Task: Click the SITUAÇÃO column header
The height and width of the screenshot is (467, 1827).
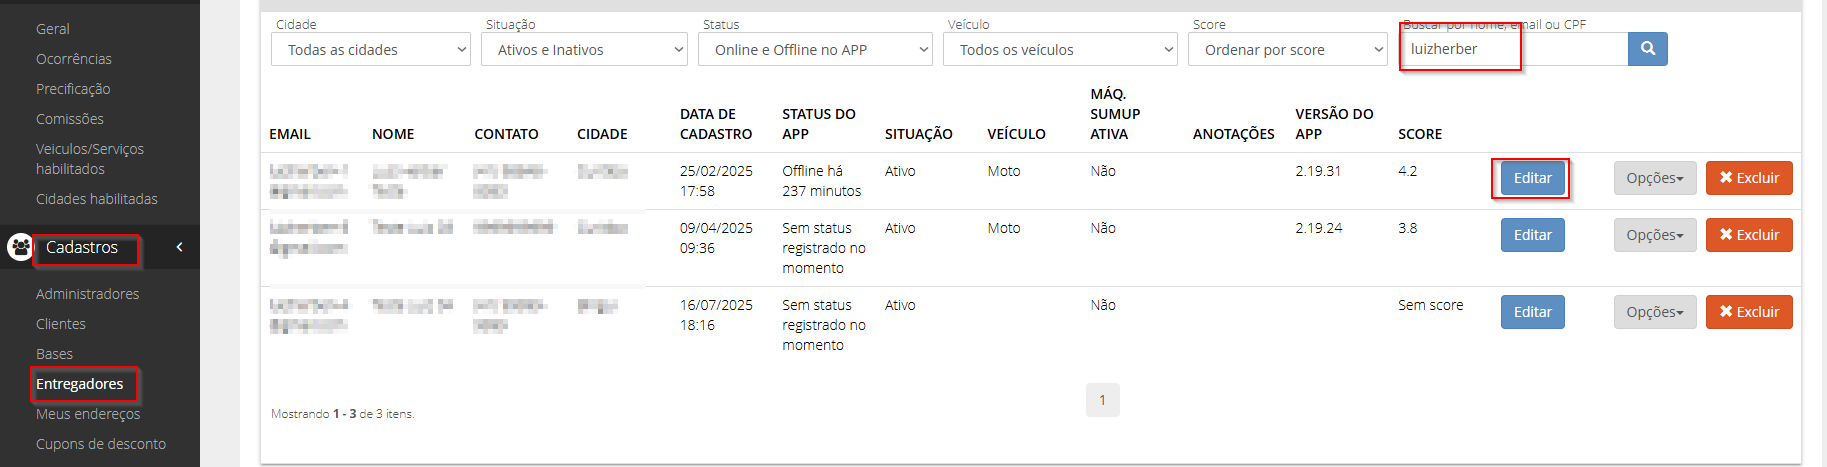Action: pyautogui.click(x=919, y=134)
